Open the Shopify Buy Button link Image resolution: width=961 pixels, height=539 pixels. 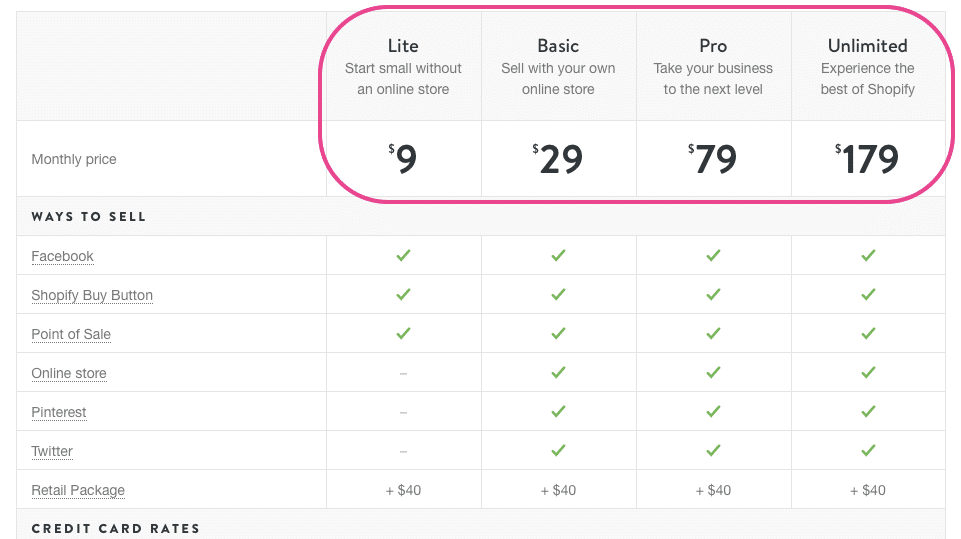[x=92, y=295]
